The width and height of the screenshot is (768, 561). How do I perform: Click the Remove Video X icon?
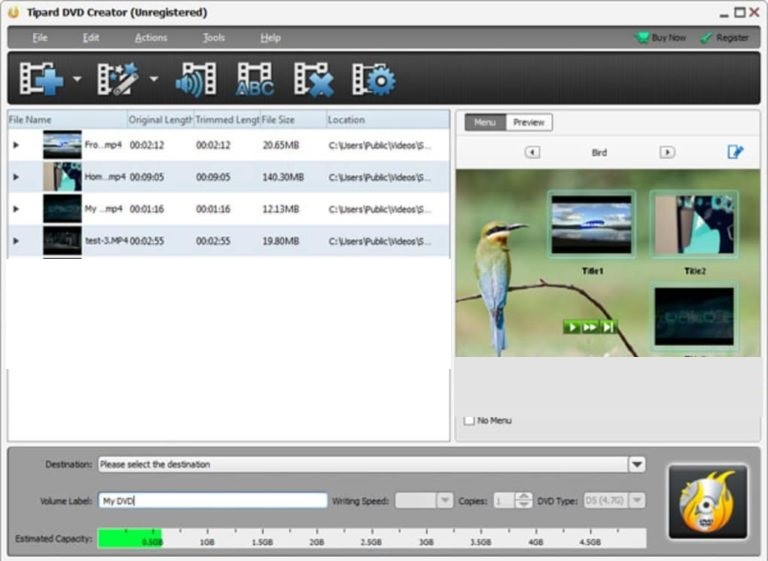(x=314, y=79)
